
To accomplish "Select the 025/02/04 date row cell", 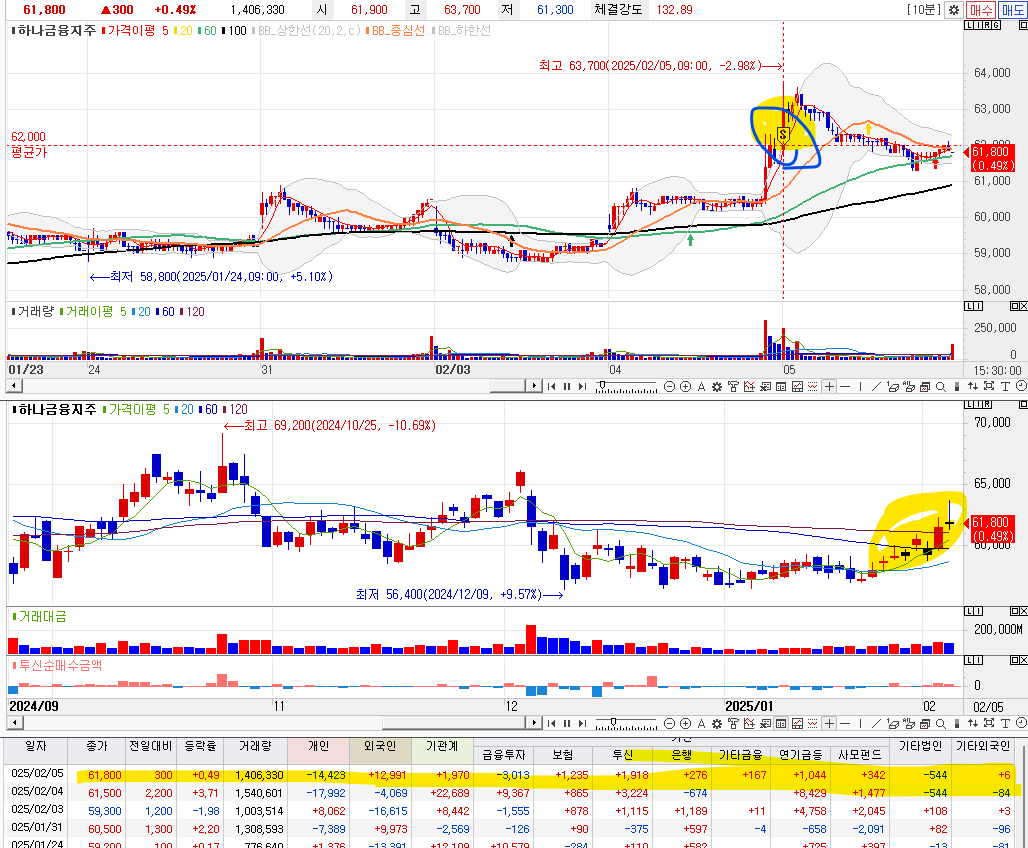I will [x=37, y=792].
